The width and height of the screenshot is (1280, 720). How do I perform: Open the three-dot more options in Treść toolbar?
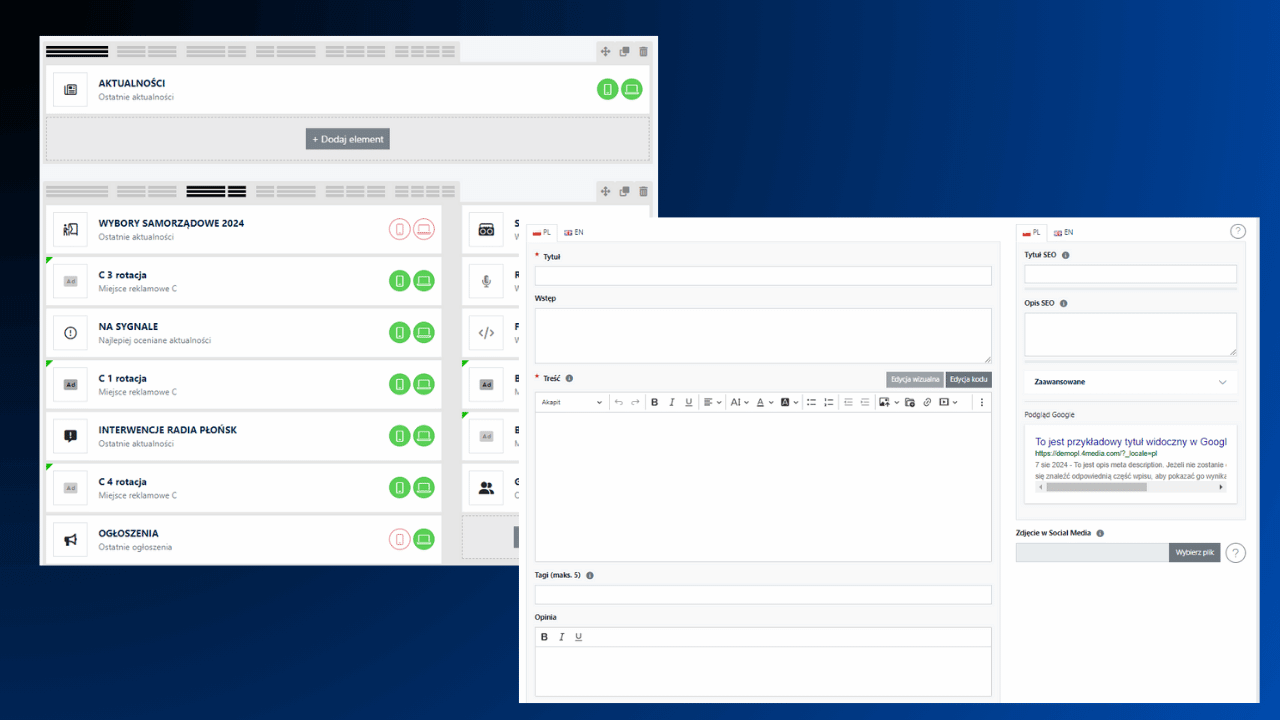coord(982,402)
